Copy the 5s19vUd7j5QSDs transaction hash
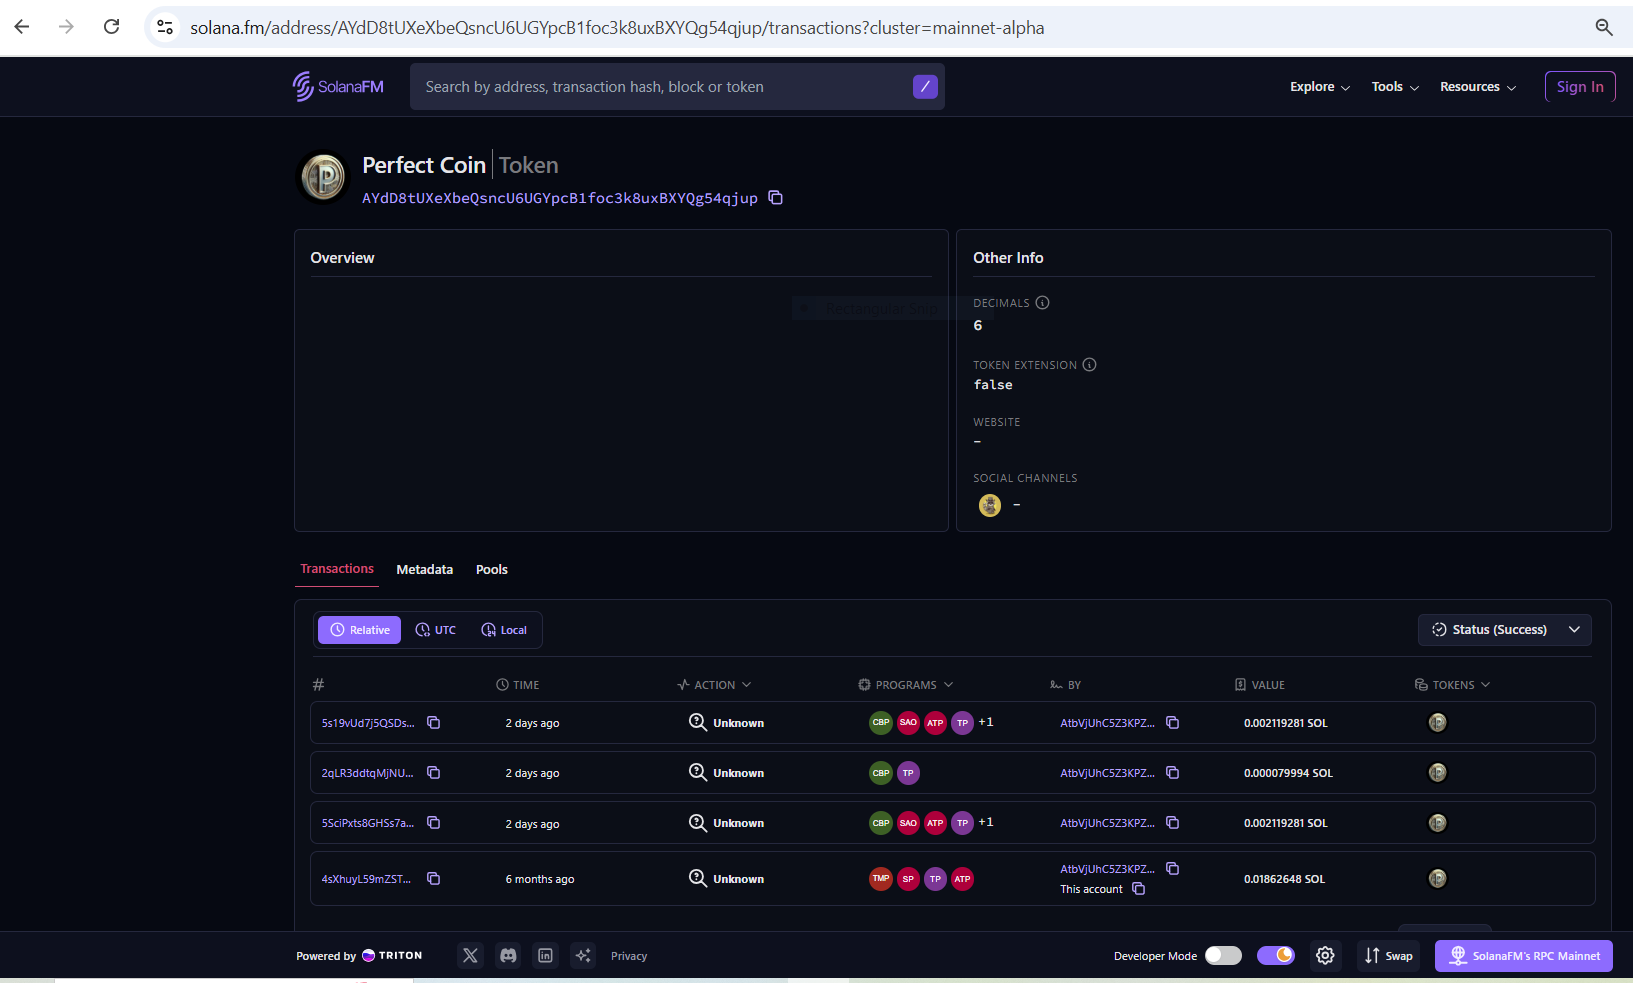The height and width of the screenshot is (983, 1633). click(x=434, y=723)
